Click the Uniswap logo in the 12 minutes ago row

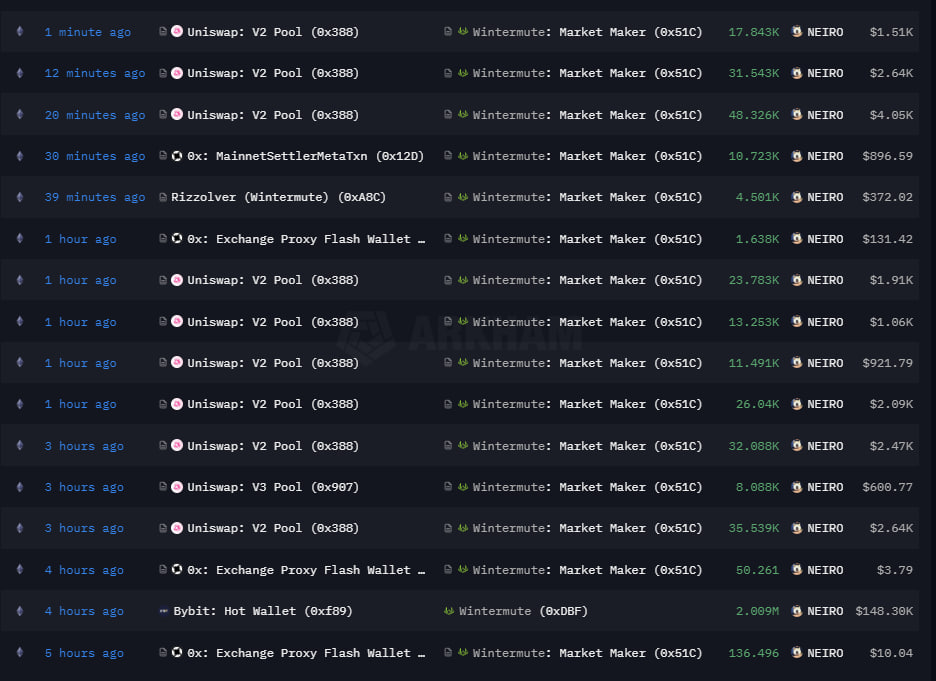click(177, 73)
